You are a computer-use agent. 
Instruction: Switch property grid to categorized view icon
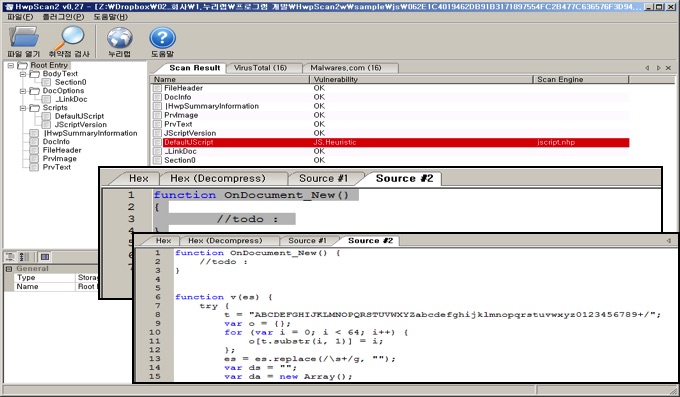(x=10, y=257)
